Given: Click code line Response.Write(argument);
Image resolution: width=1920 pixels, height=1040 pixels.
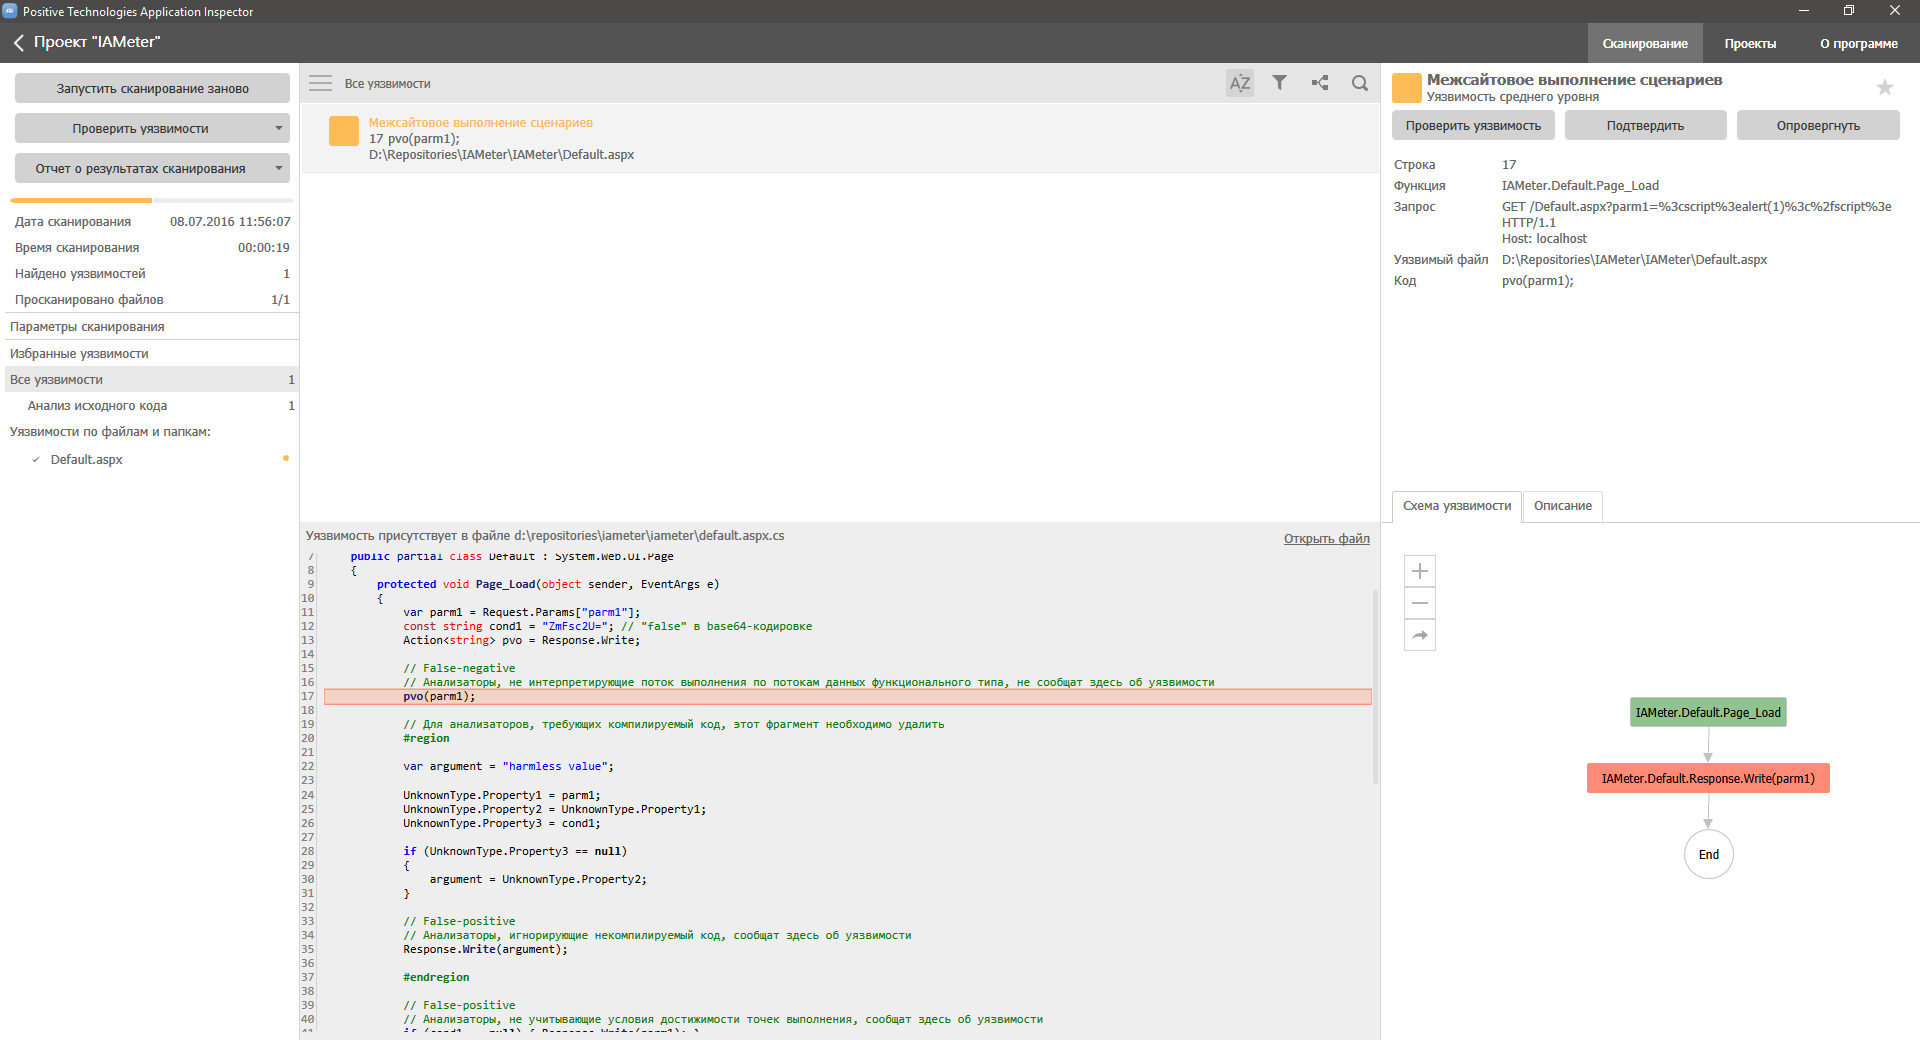Looking at the screenshot, I should 485,949.
